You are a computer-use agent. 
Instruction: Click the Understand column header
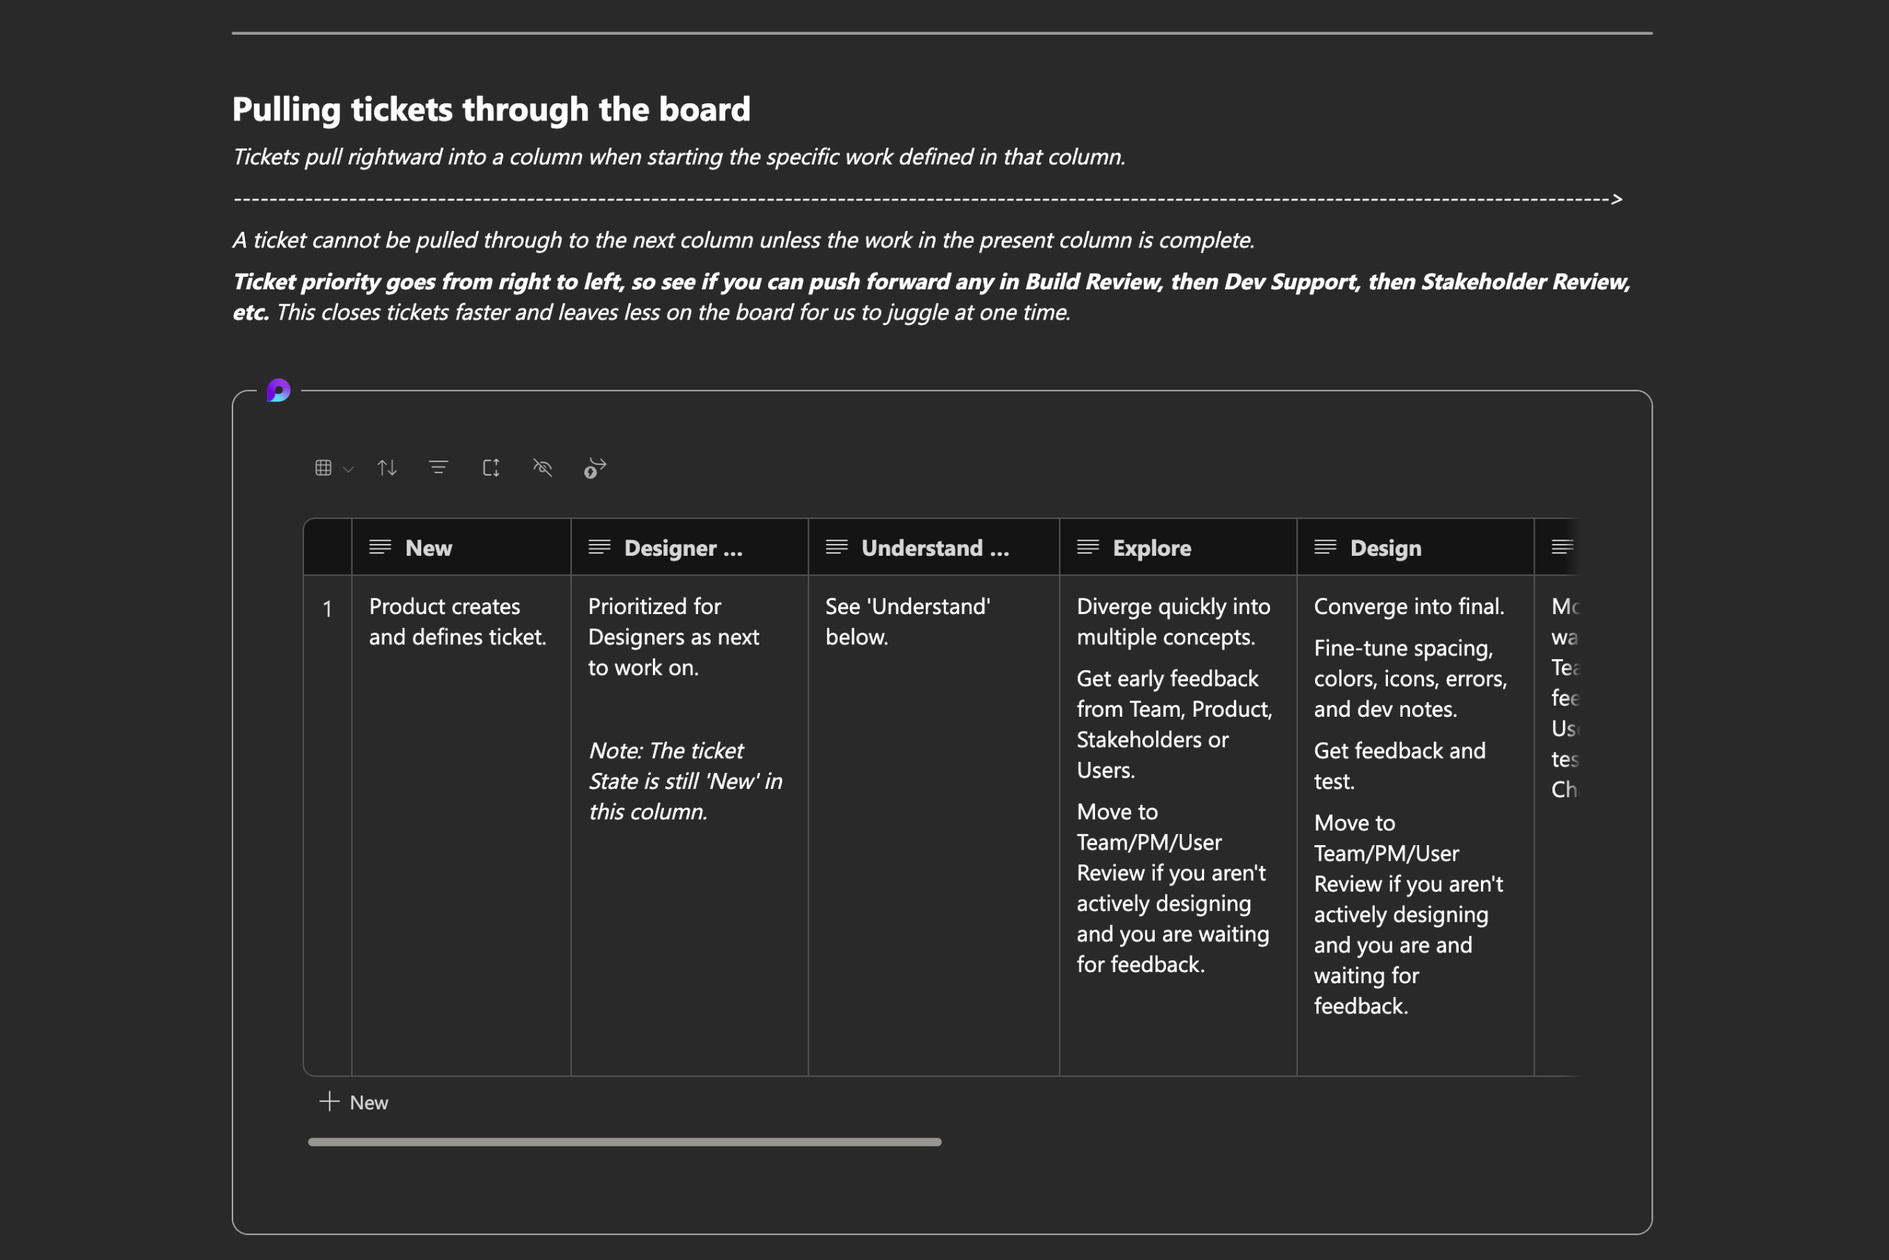[934, 548]
